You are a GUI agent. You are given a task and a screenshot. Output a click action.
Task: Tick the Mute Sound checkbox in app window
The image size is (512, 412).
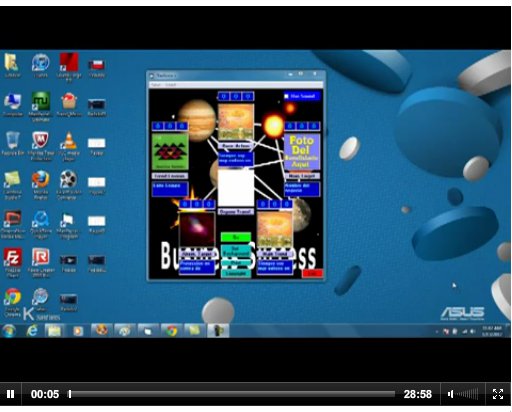[x=286, y=96]
